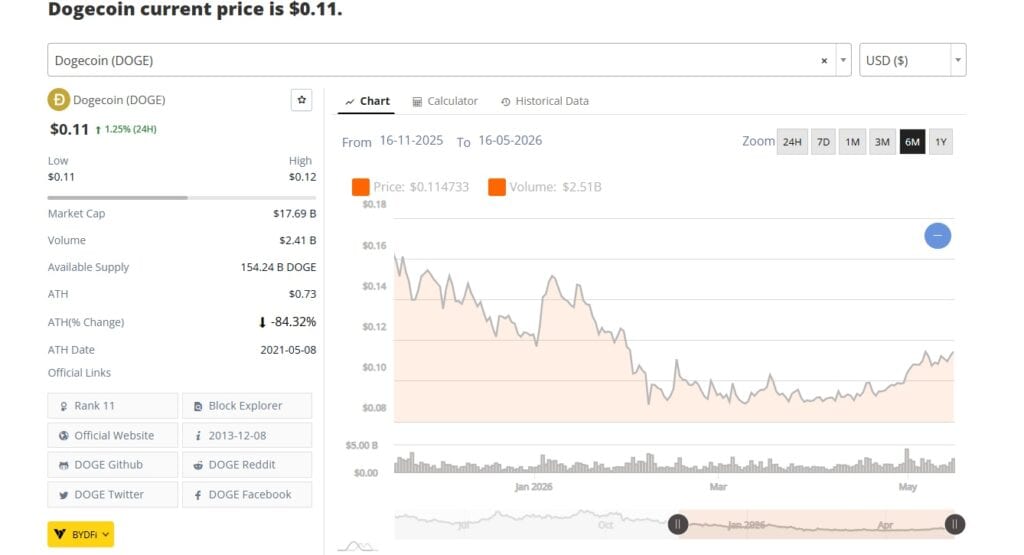Toggle the Volume series legend swatch
Screen dimensions: 1024x555
pyautogui.click(x=496, y=187)
